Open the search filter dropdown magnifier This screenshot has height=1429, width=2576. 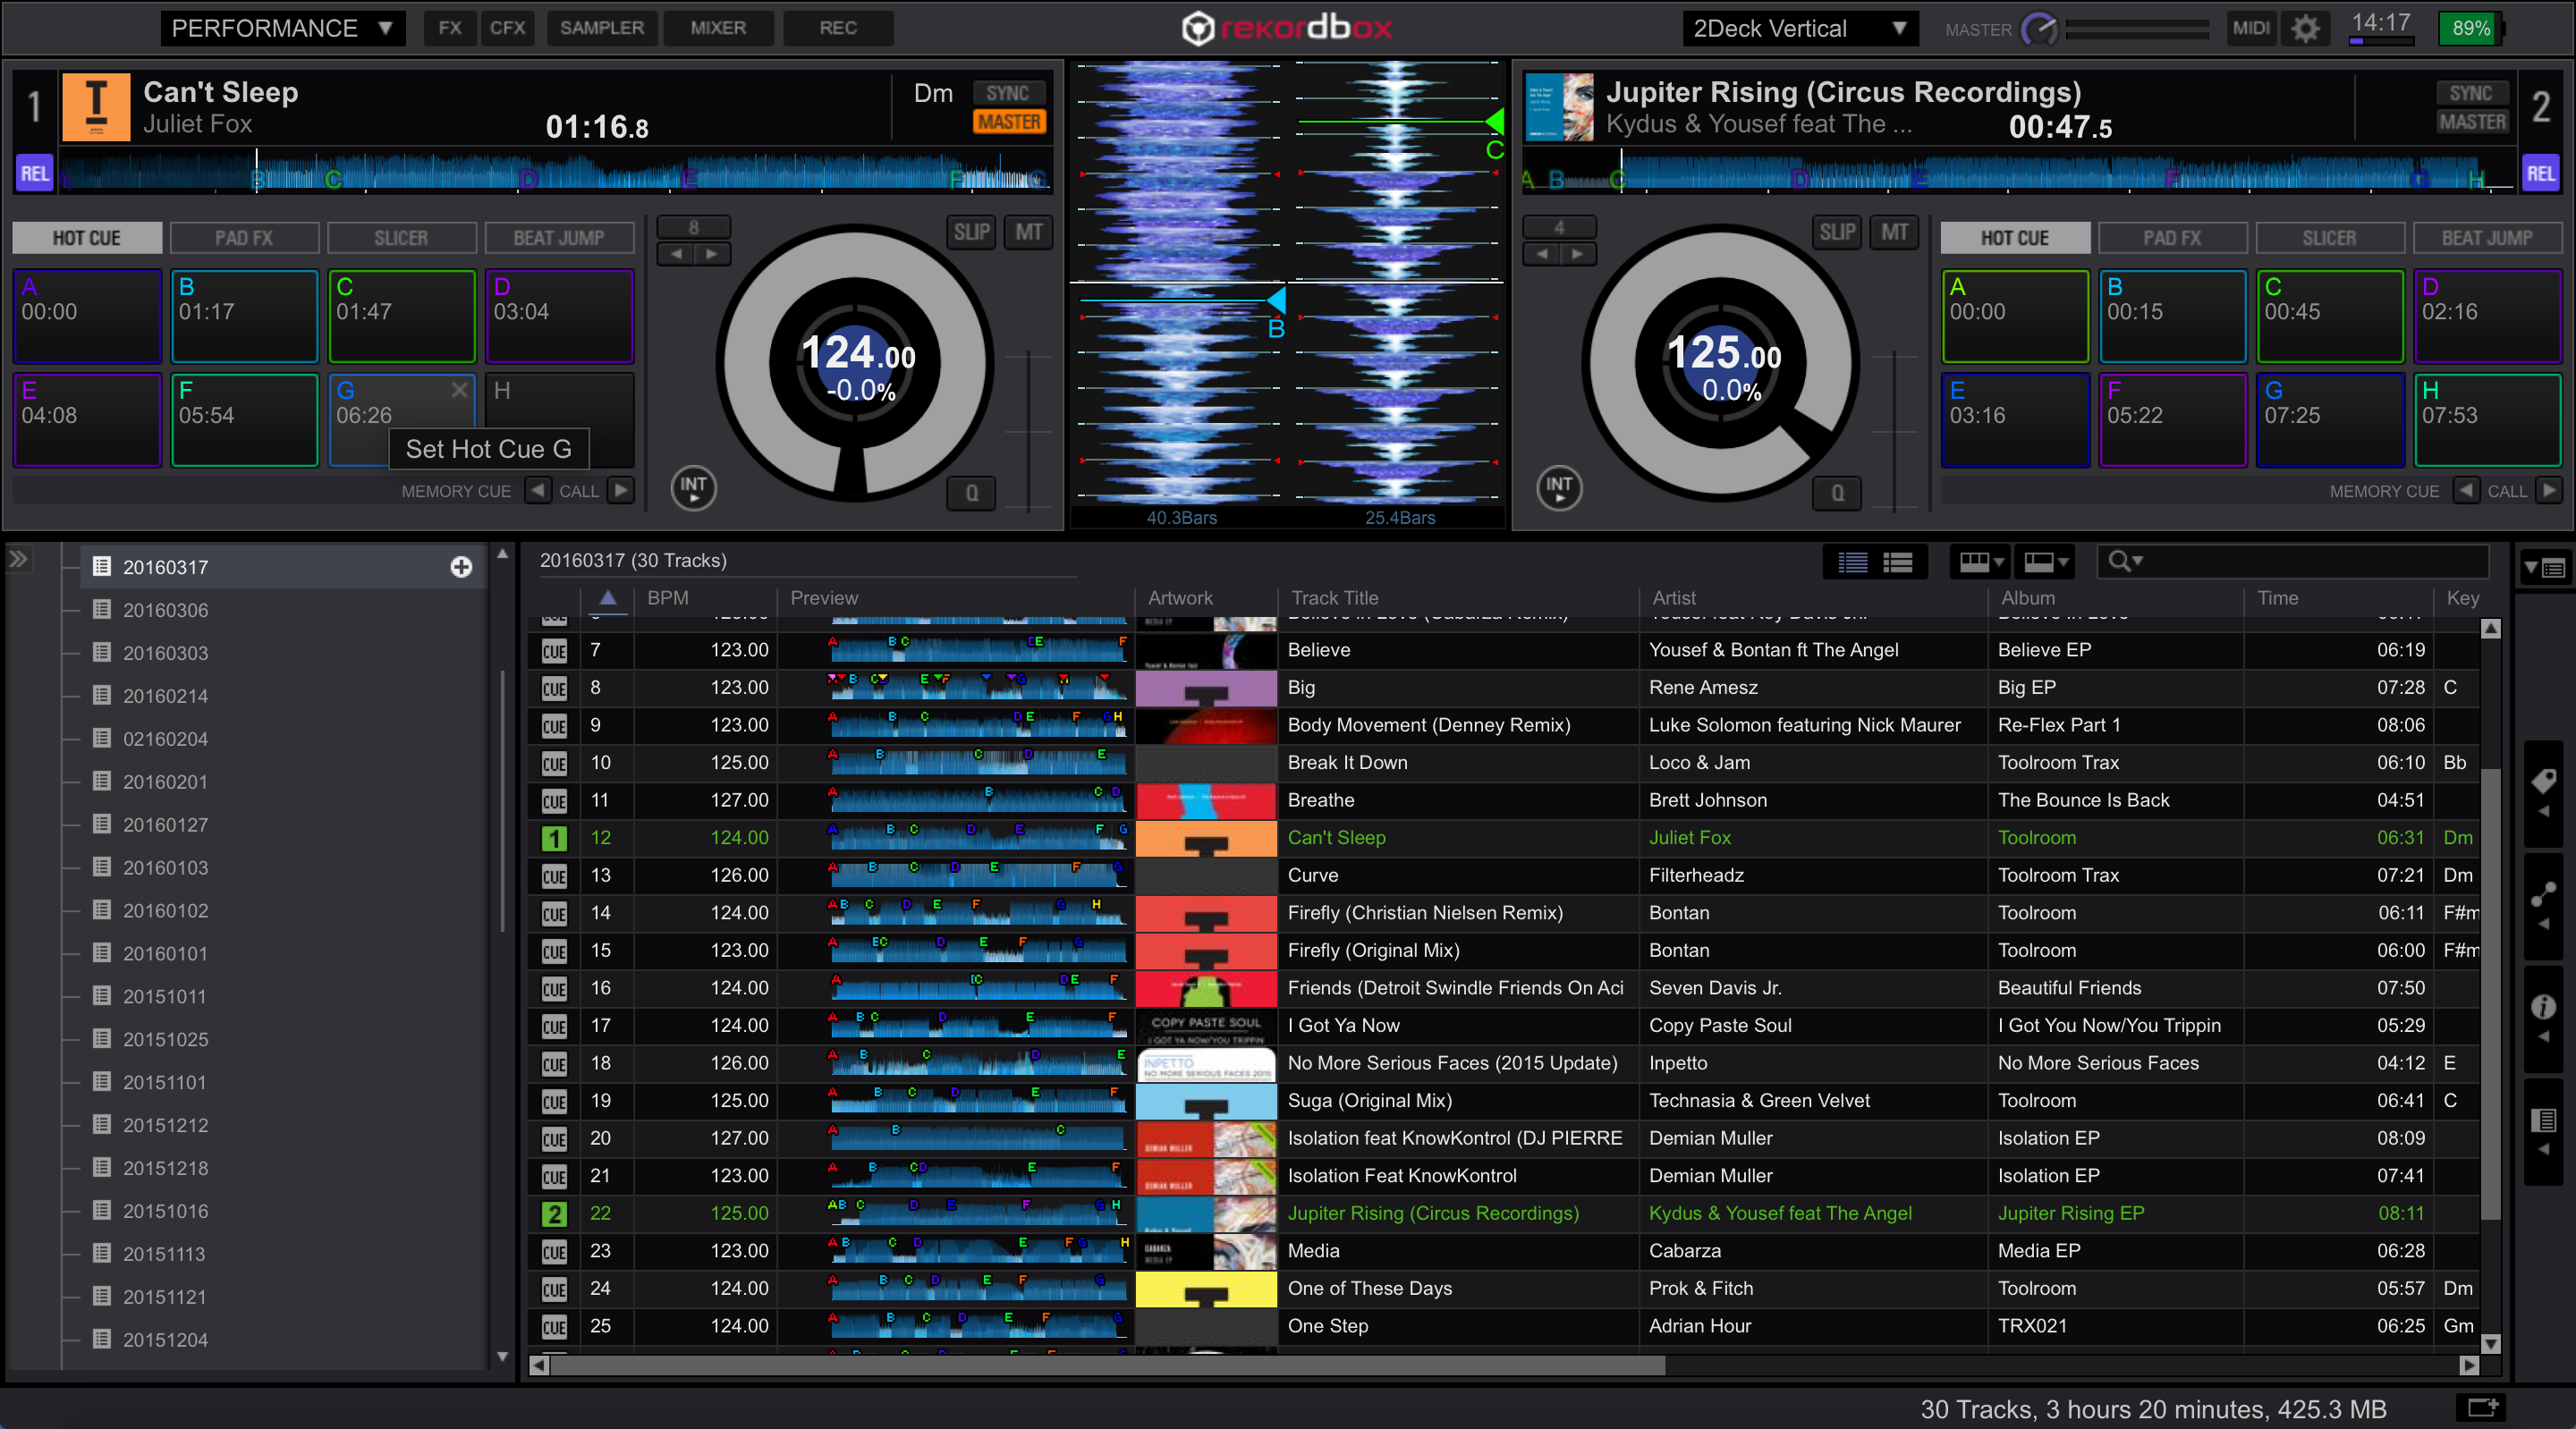click(x=2124, y=561)
